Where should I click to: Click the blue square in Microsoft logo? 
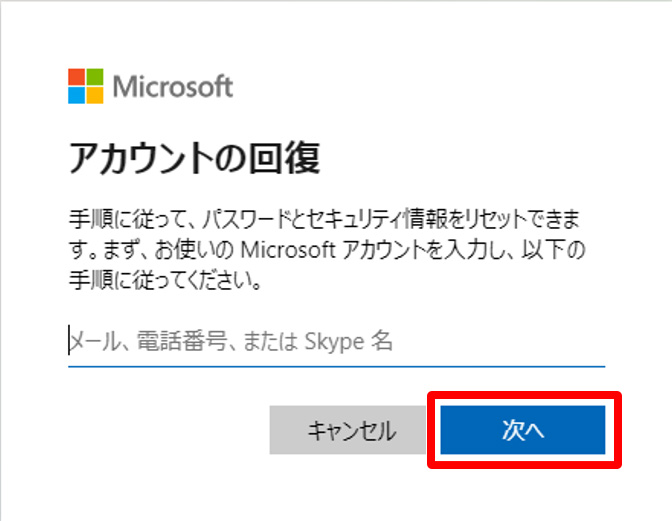pyautogui.click(x=77, y=95)
